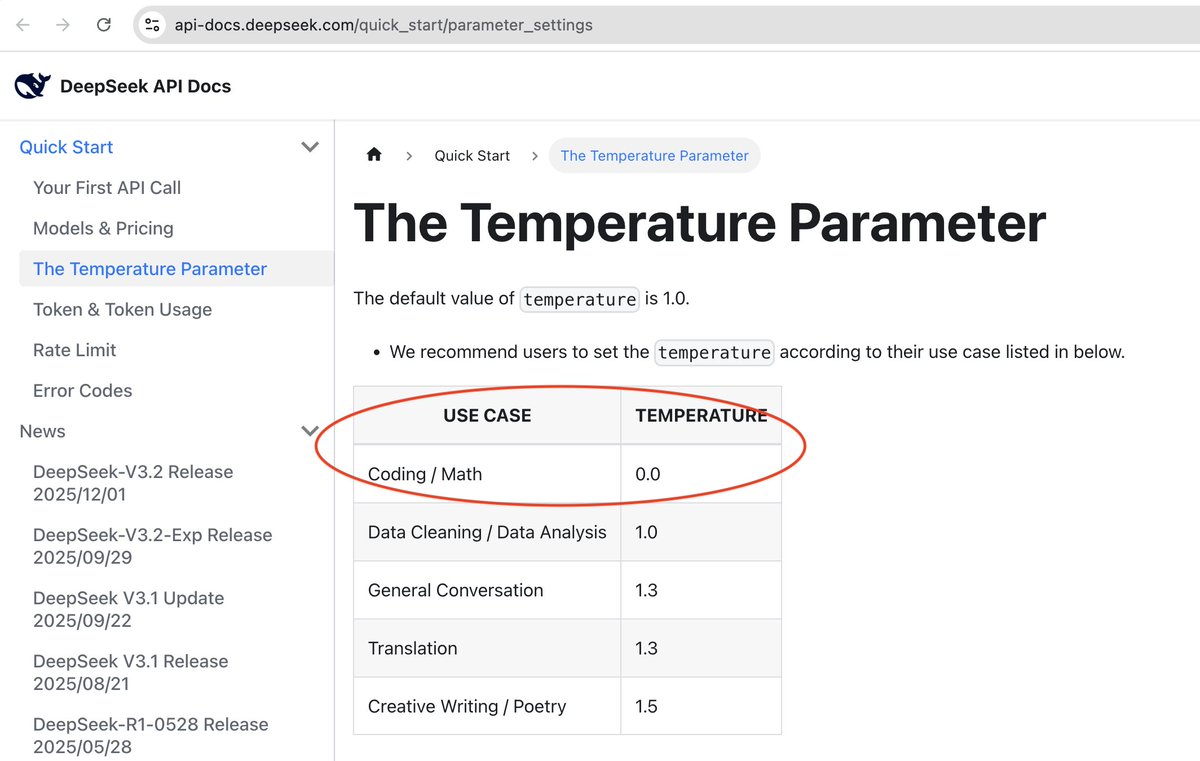This screenshot has width=1200, height=761.
Task: Click the temperature code in recommendation bullet
Action: point(714,352)
